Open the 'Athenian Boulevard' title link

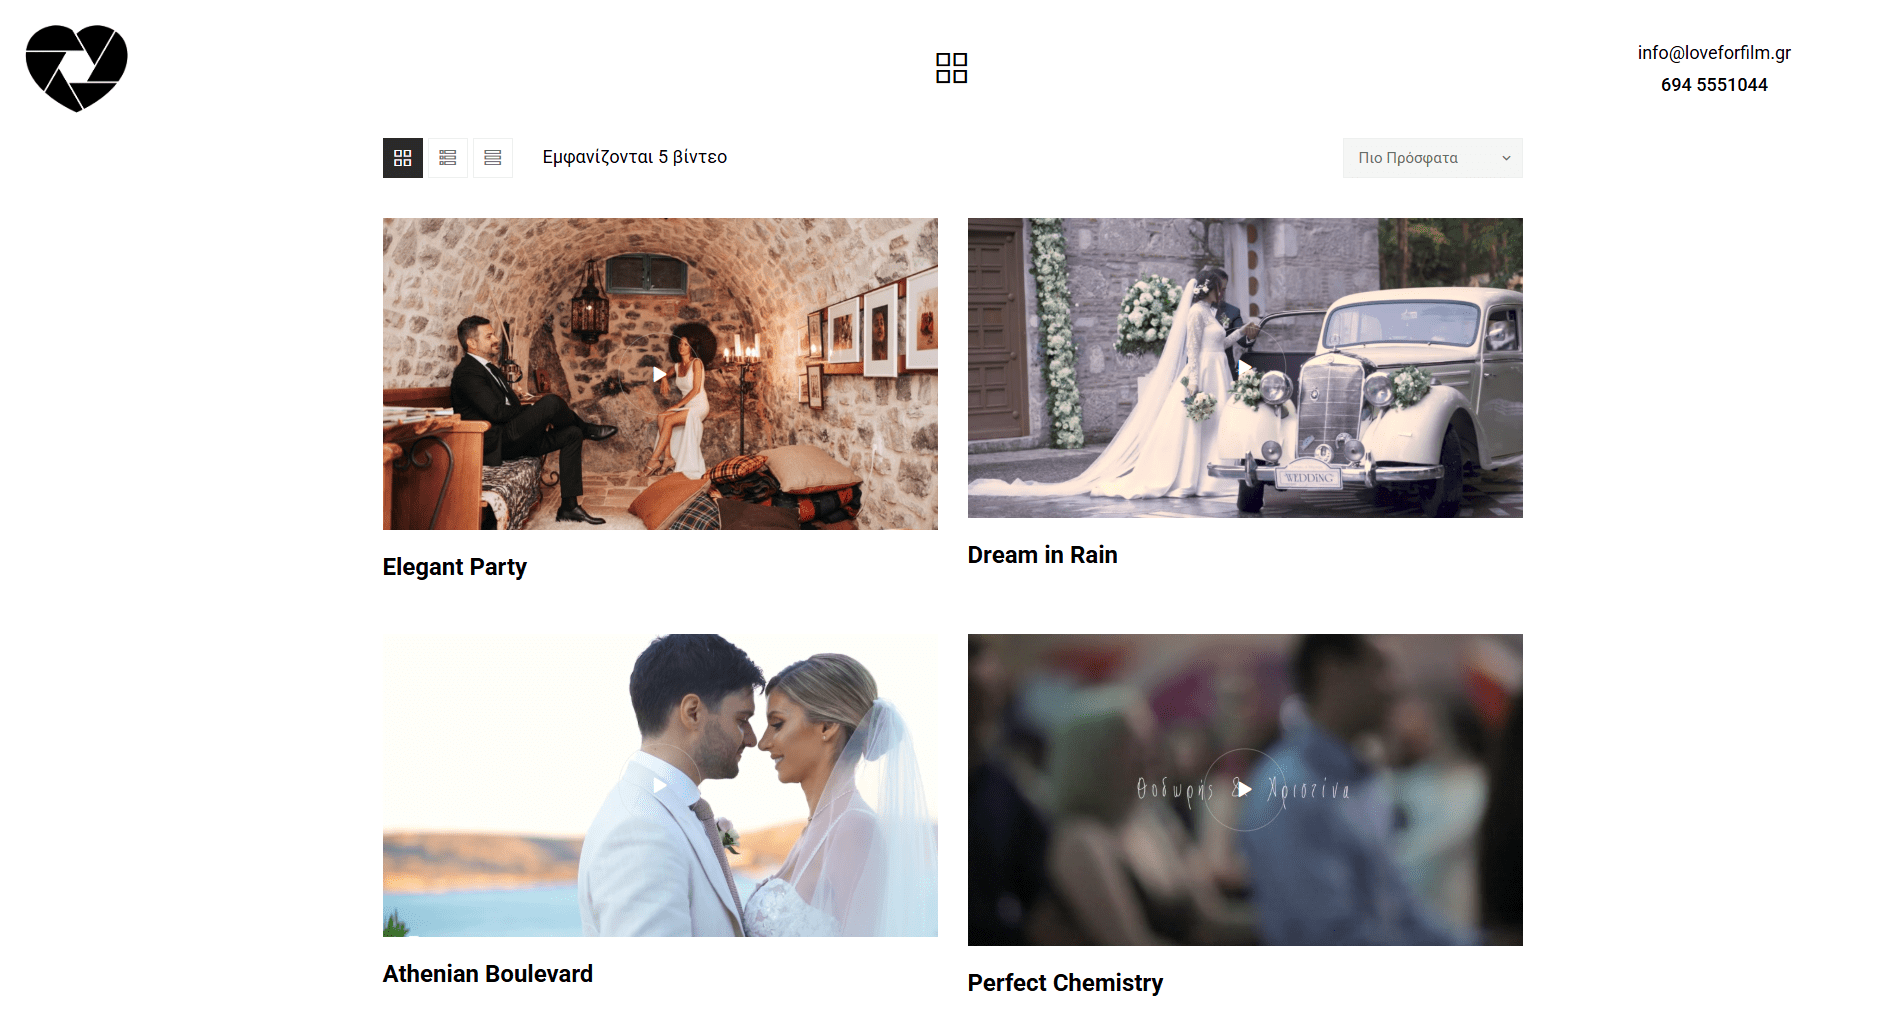coord(487,974)
